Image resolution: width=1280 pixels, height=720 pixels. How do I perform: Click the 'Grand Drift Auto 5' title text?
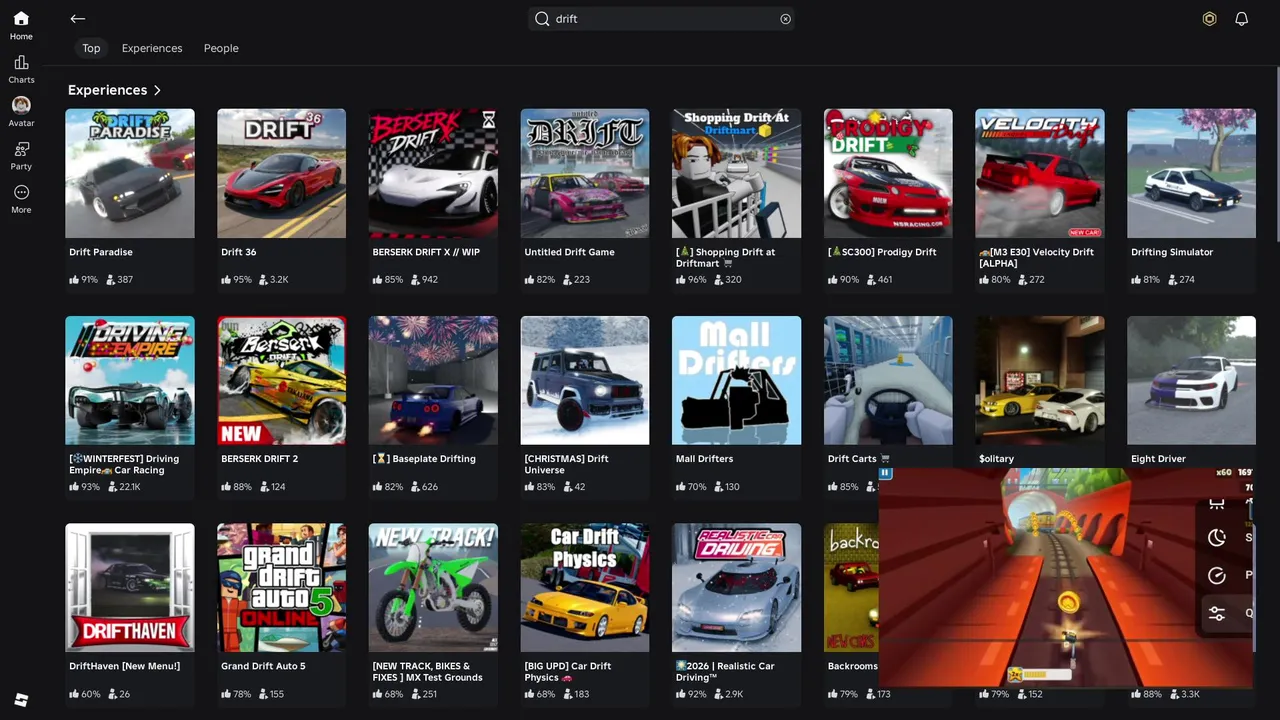coord(263,666)
